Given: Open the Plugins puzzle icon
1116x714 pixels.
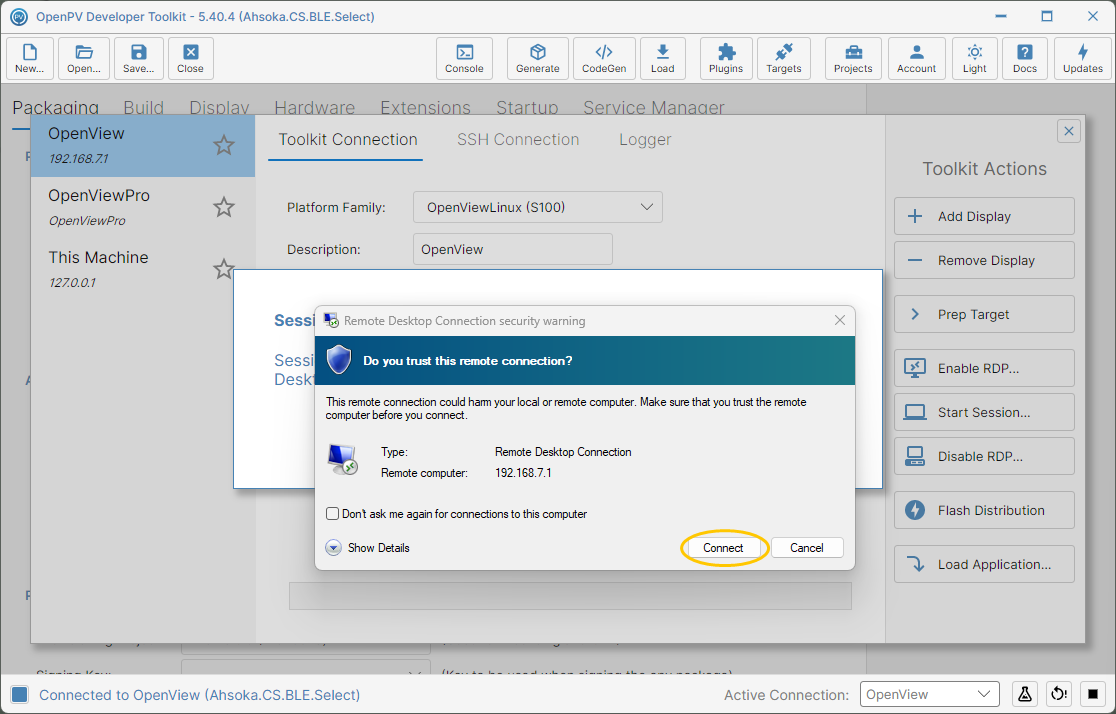Looking at the screenshot, I should 726,58.
